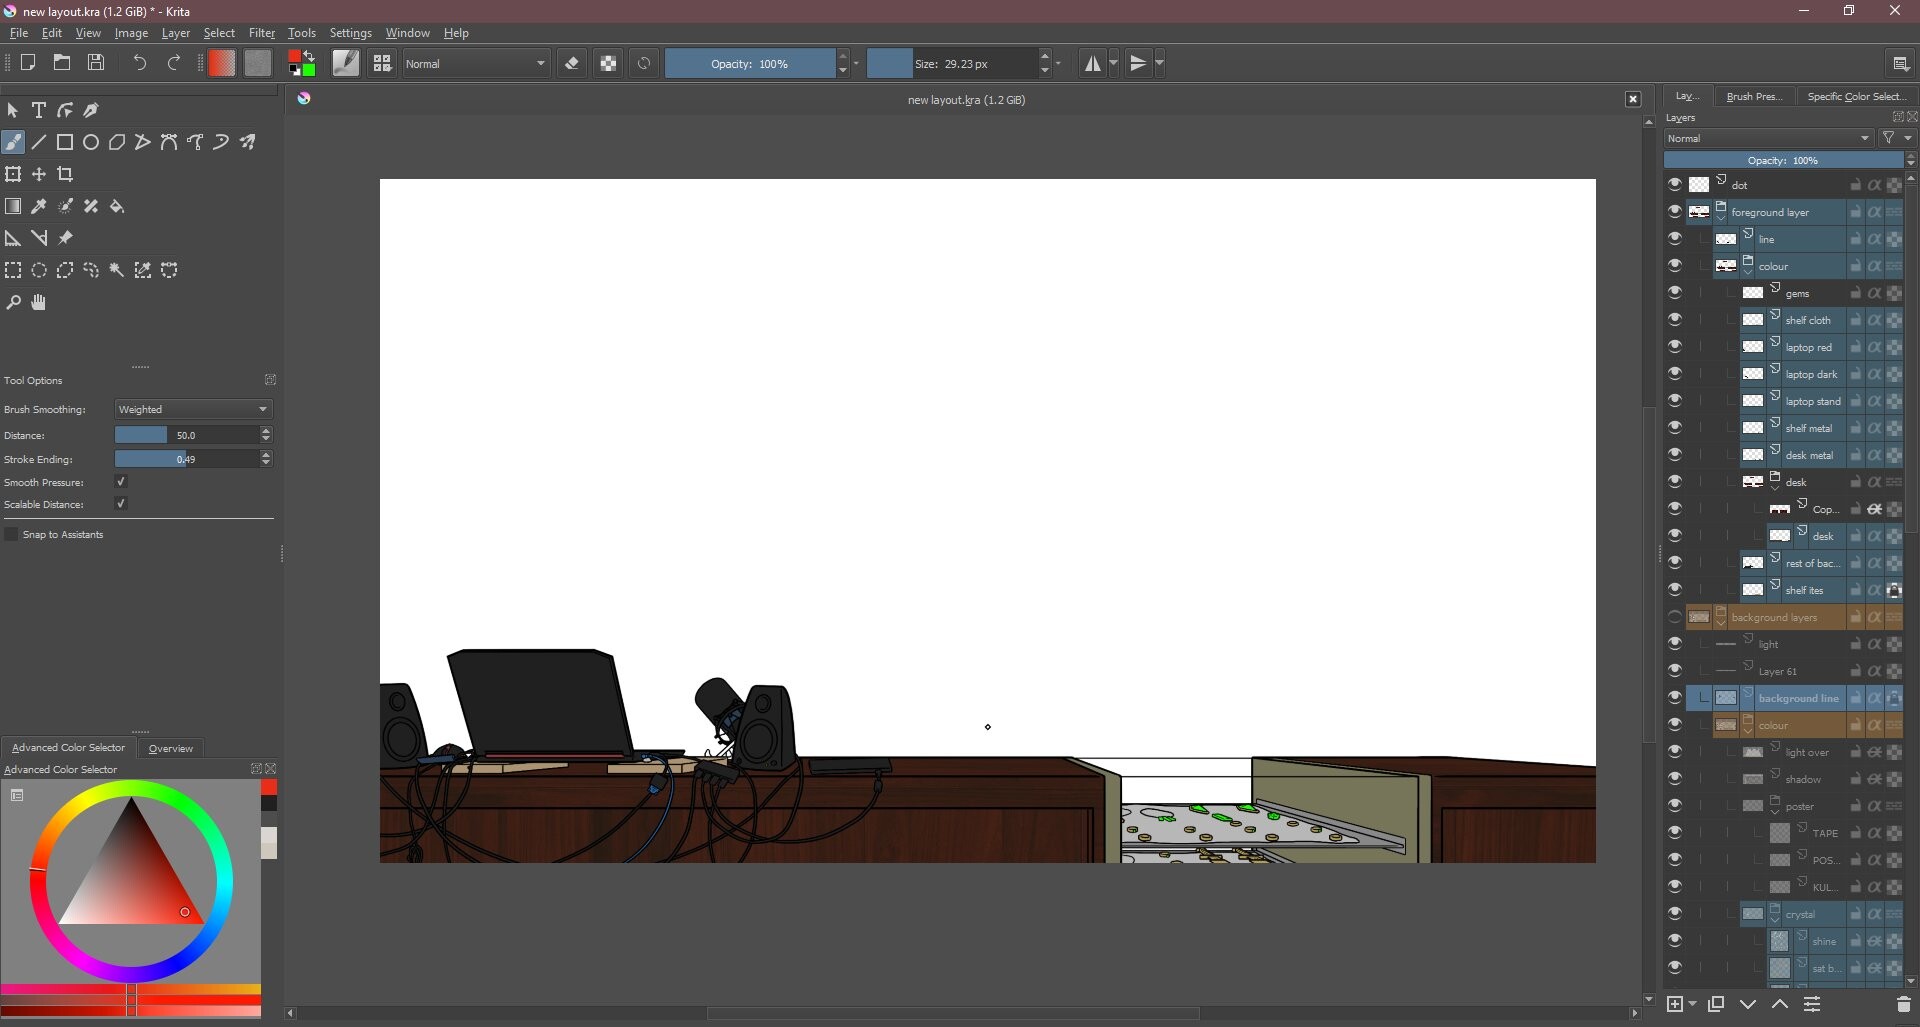Enable the Snap to Assistants checkbox
The width and height of the screenshot is (1920, 1027).
[x=11, y=533]
